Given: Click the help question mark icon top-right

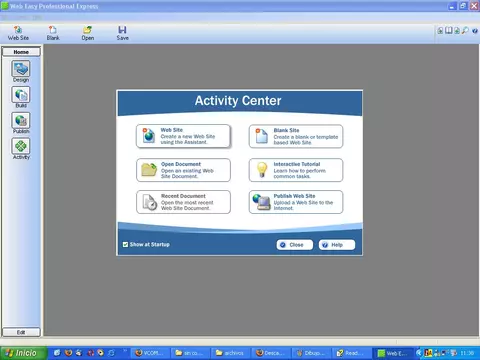Looking at the screenshot, I should pyautogui.click(x=475, y=31).
